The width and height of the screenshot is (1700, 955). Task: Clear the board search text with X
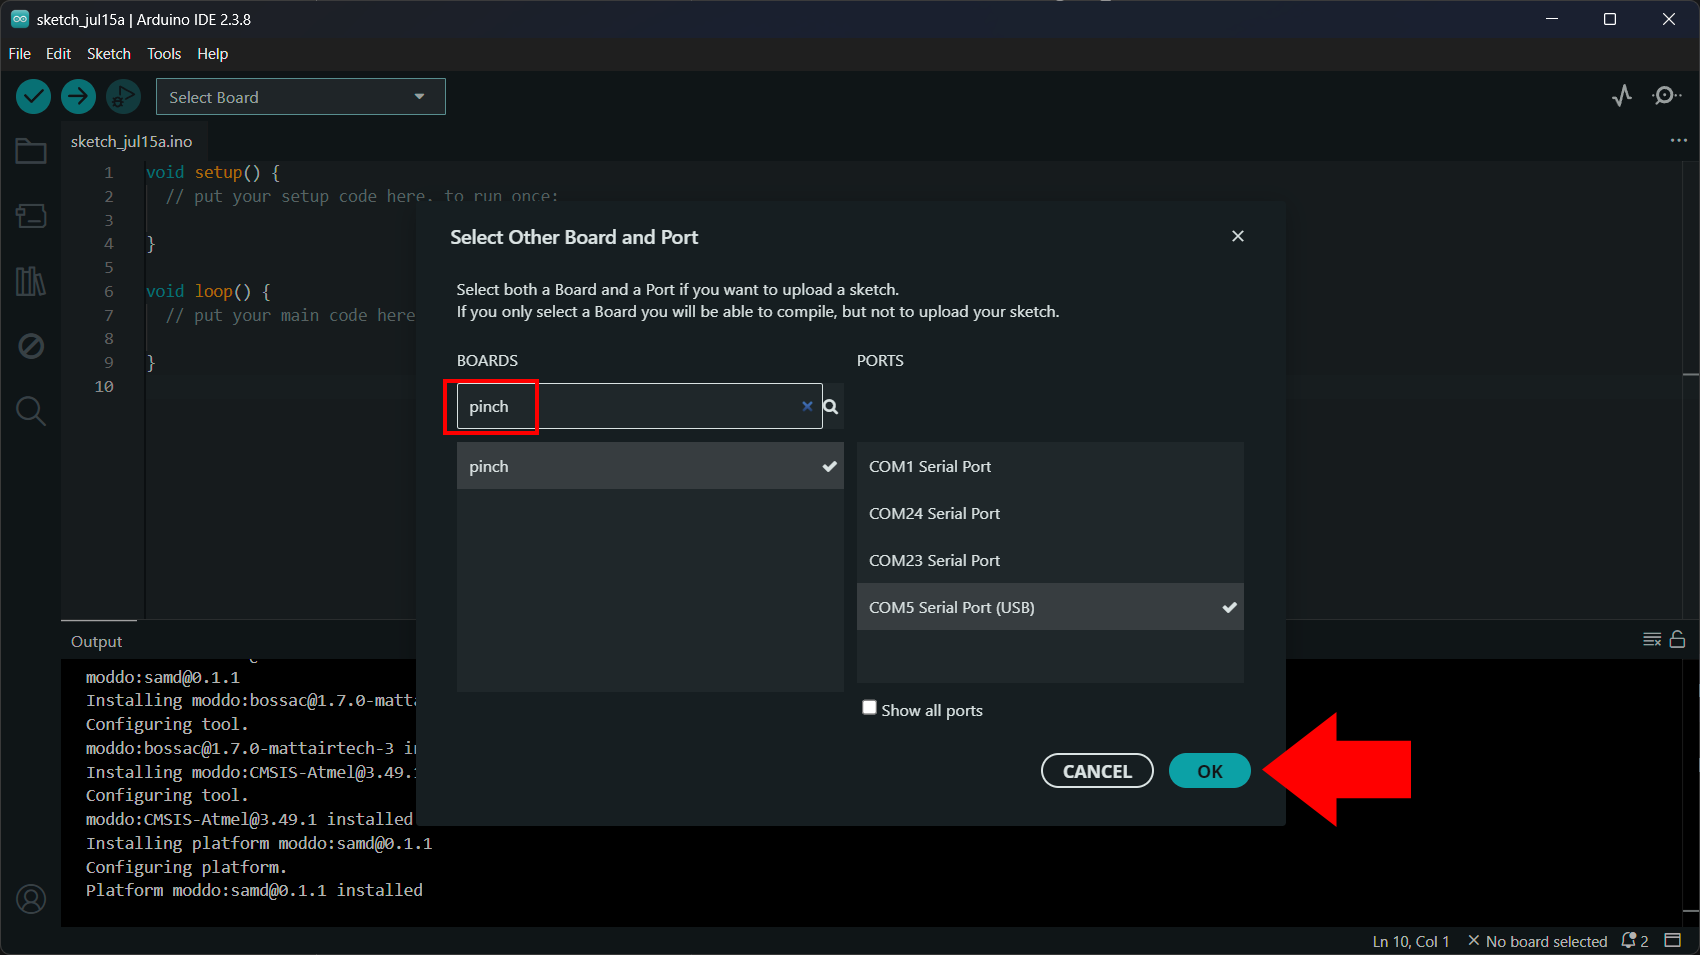tap(807, 406)
